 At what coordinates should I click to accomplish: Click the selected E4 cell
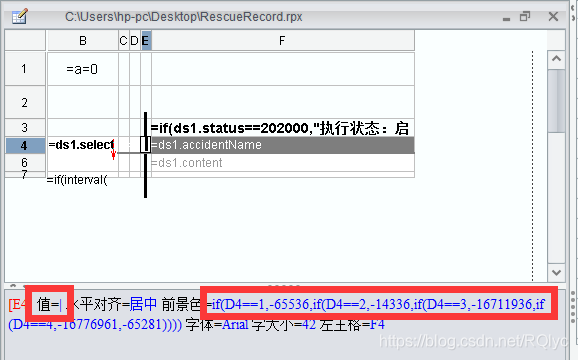click(146, 144)
